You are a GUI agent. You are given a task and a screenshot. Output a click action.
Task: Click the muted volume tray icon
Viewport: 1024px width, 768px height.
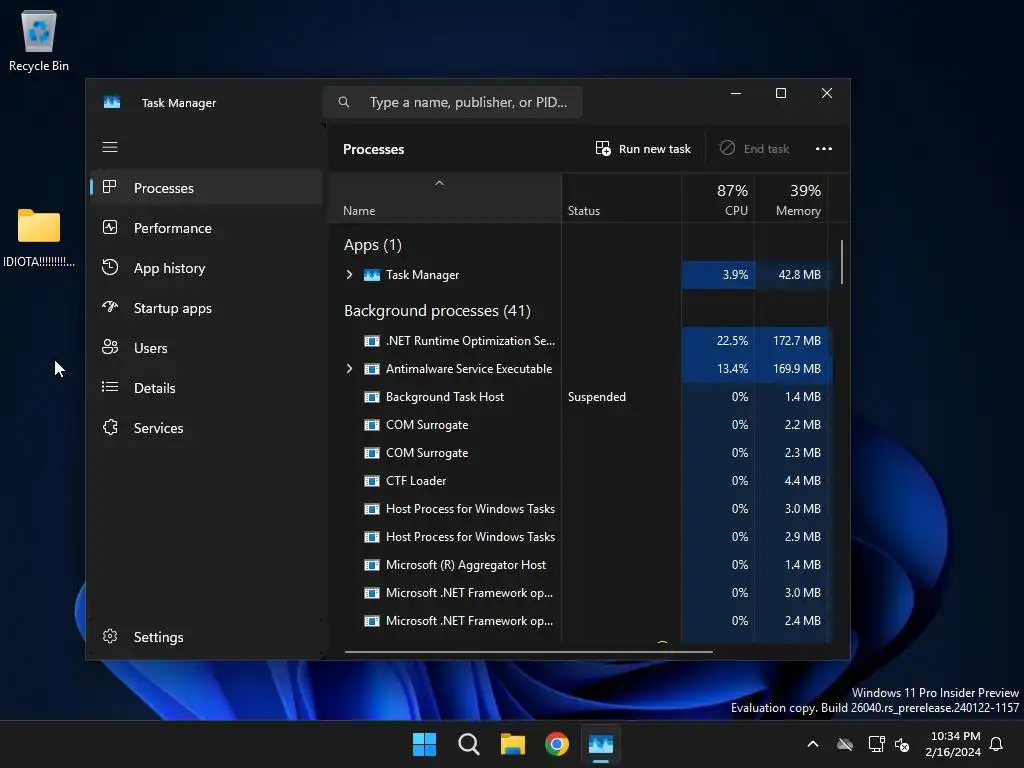[x=902, y=744]
